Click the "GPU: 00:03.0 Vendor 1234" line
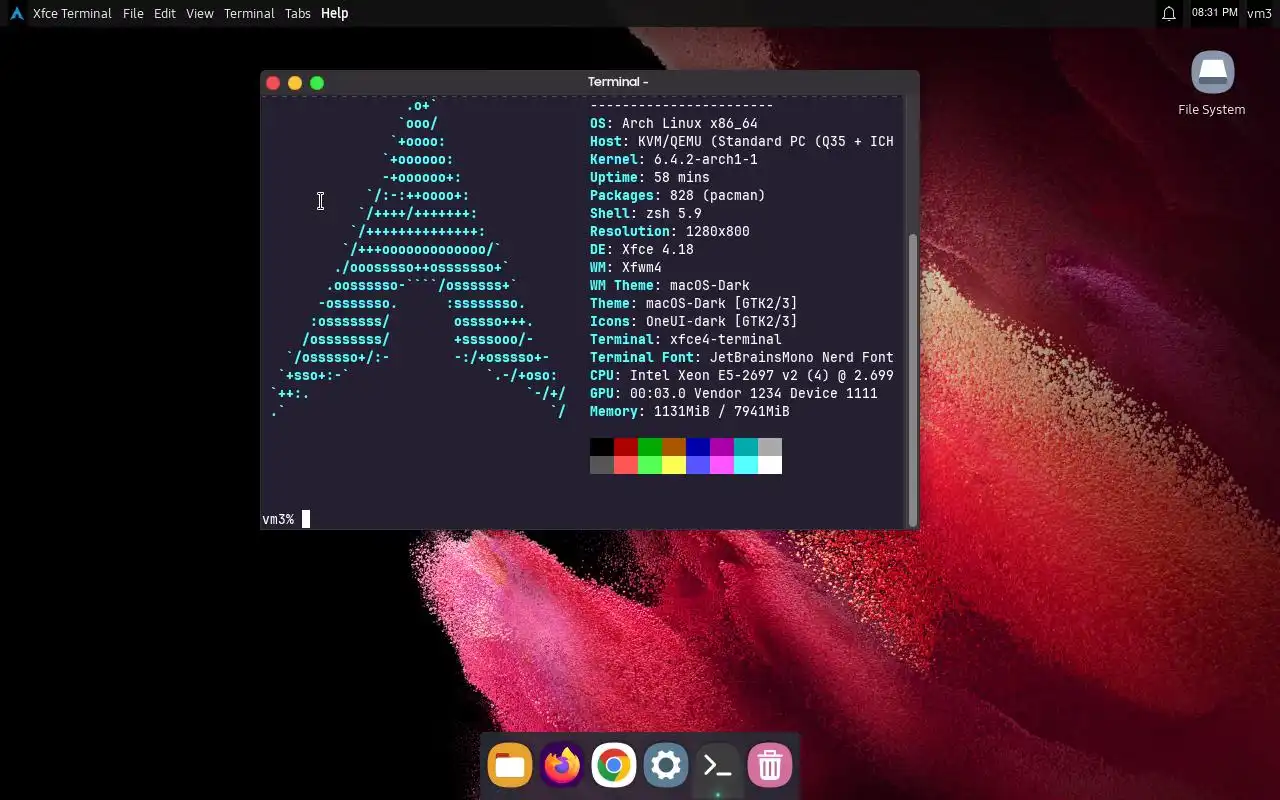The image size is (1280, 800). (x=734, y=394)
